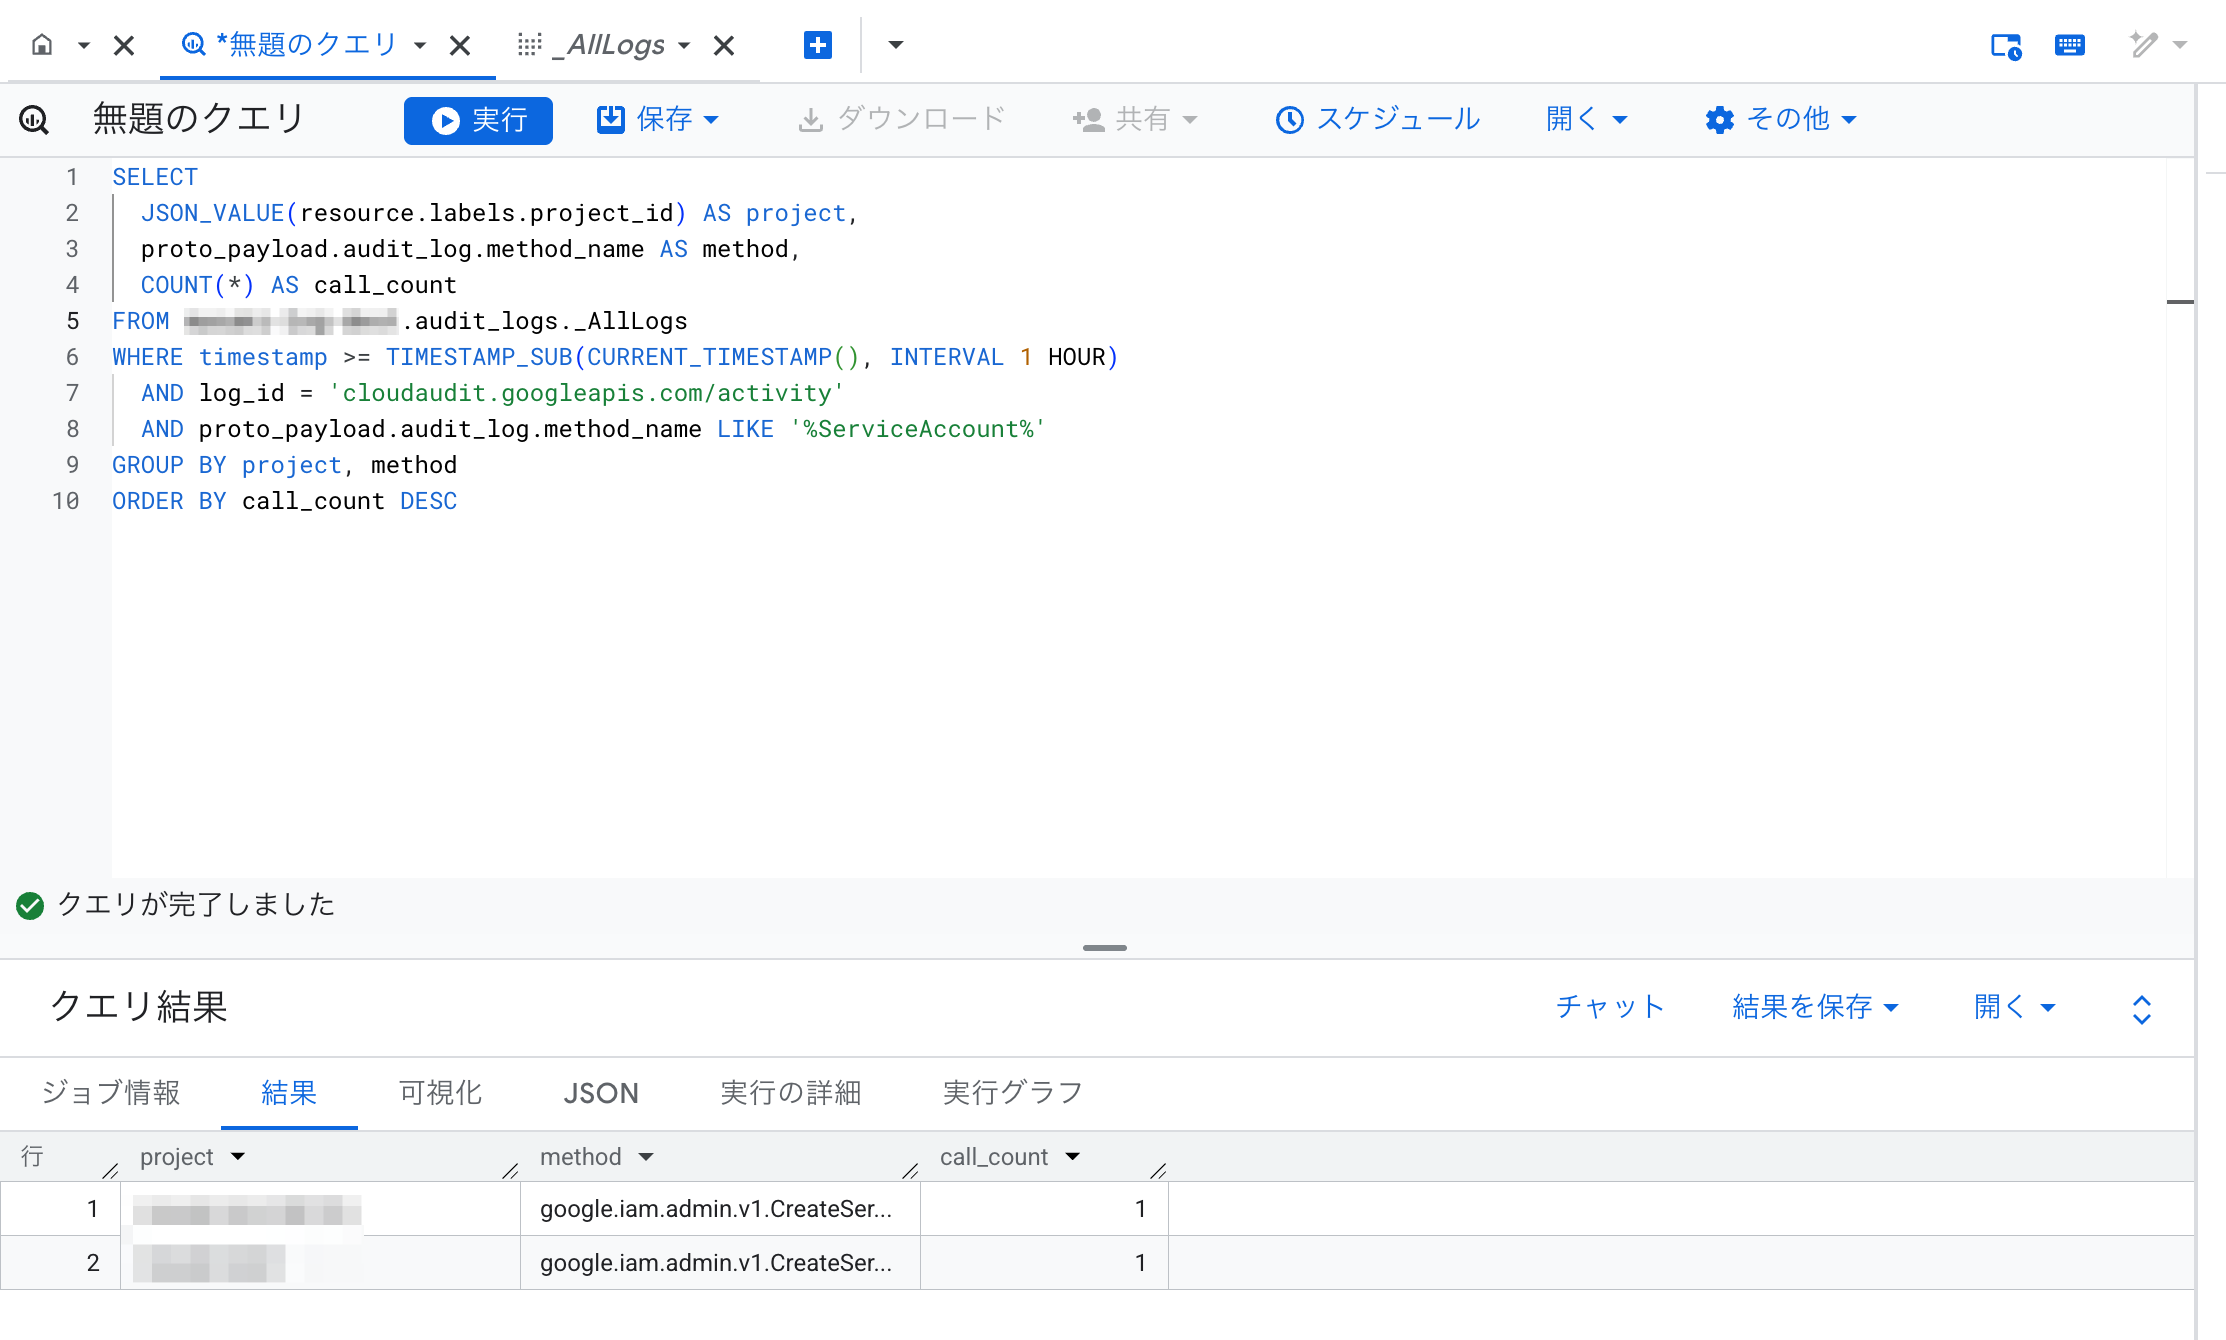Open the monitor panel icon at top right
Screen dimensions: 2226x1340
(2006, 45)
